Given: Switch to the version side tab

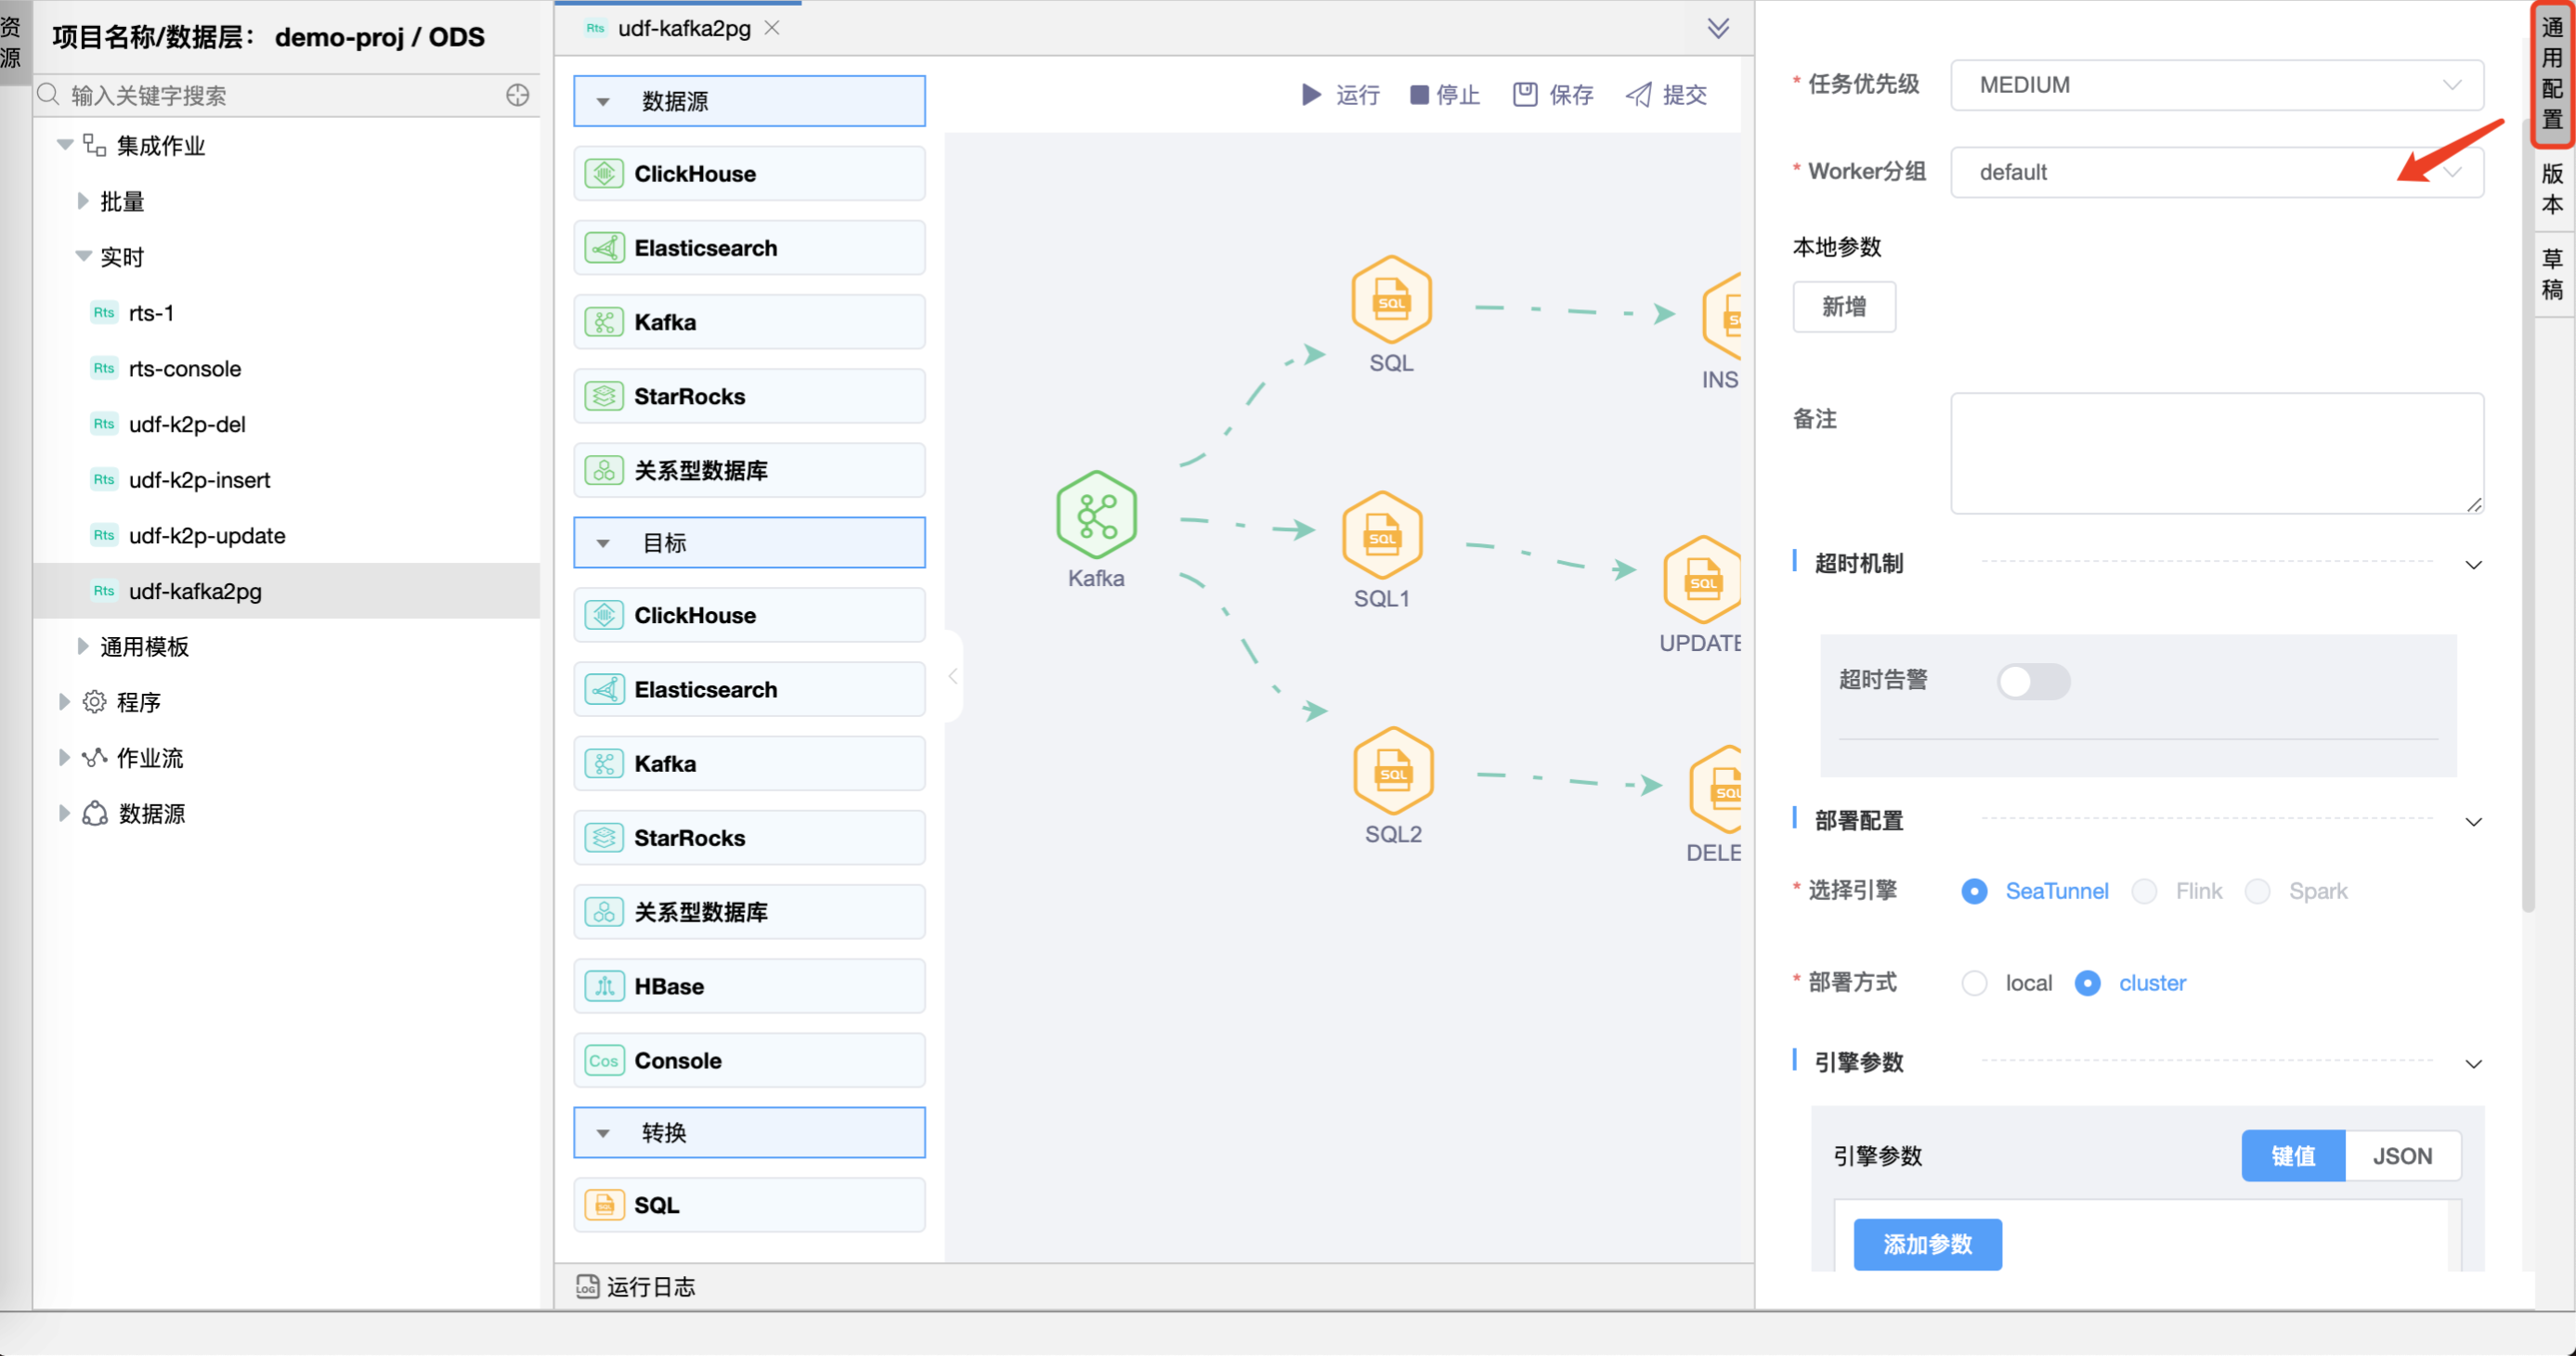Looking at the screenshot, I should tap(2552, 189).
